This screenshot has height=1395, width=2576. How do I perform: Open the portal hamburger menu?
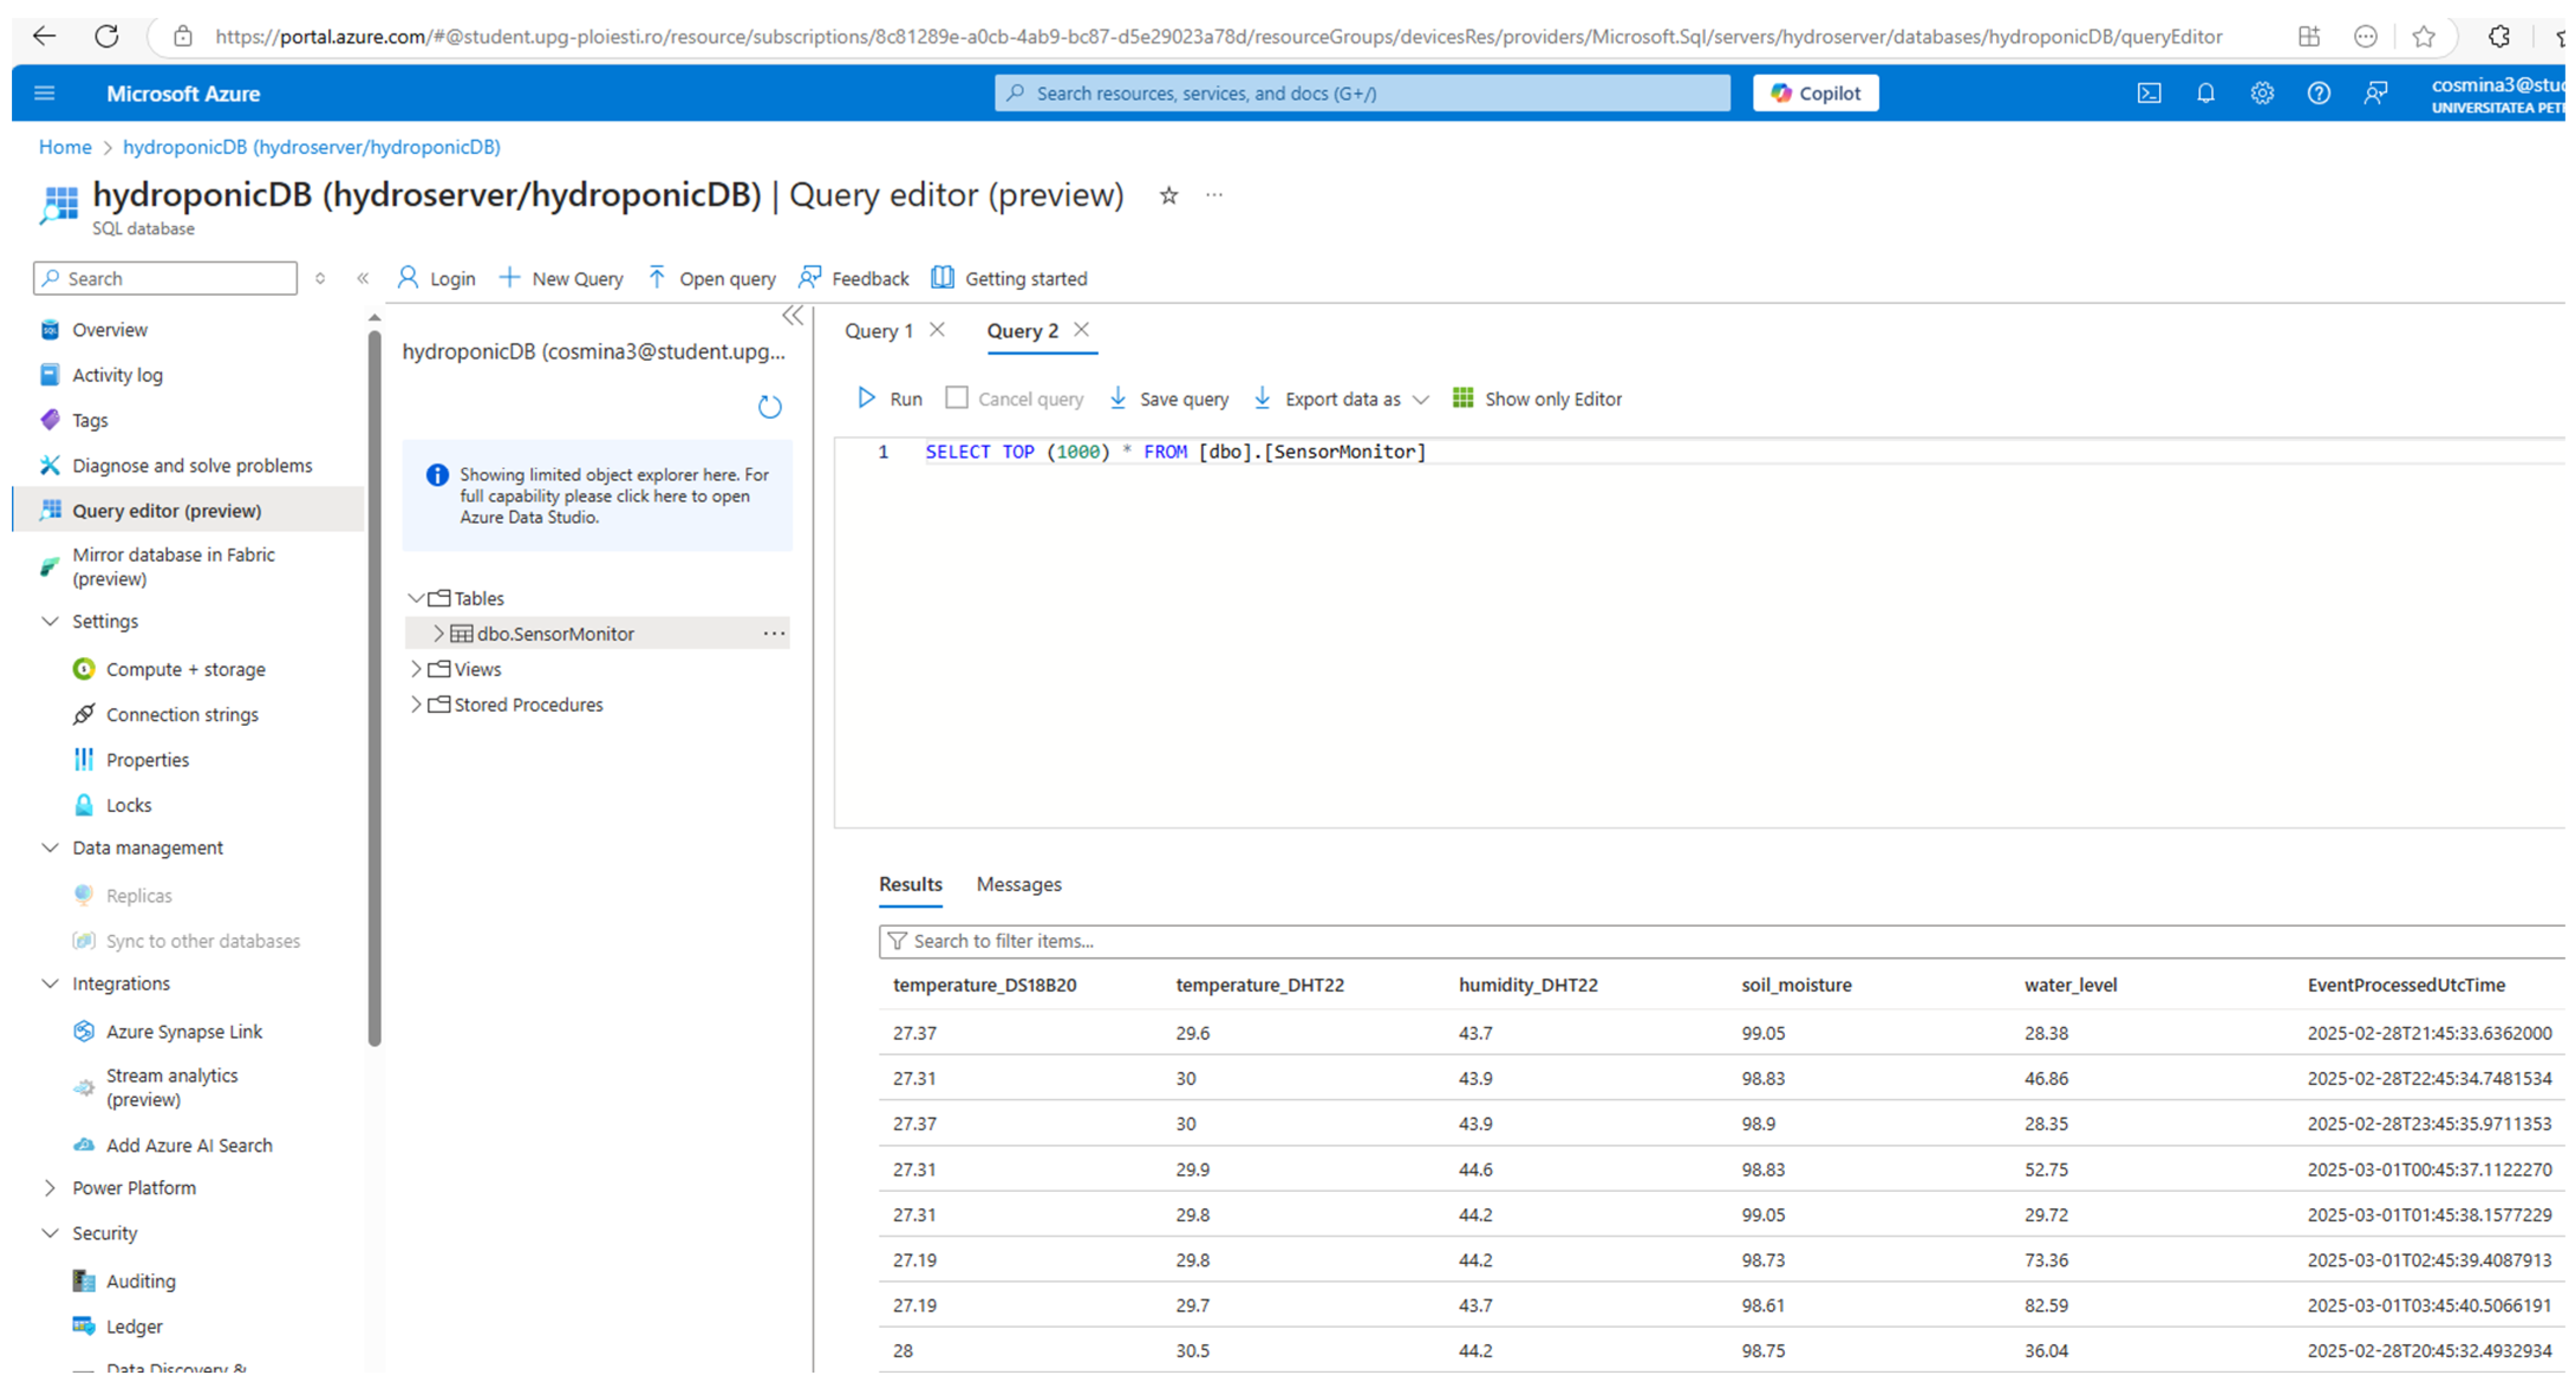click(44, 93)
